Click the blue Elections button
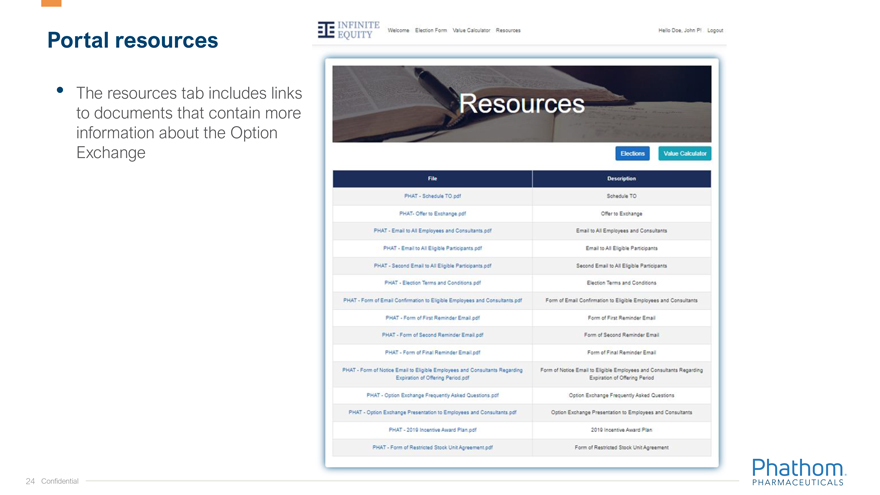 point(632,153)
